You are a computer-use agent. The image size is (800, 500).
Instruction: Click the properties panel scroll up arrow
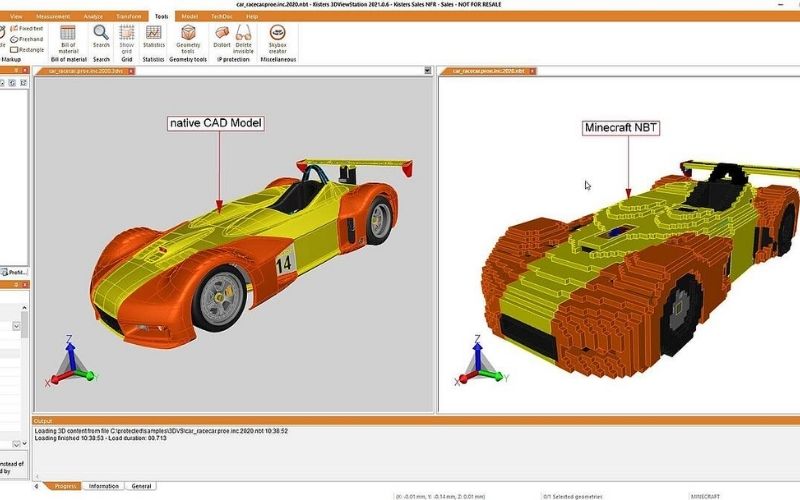(24, 308)
